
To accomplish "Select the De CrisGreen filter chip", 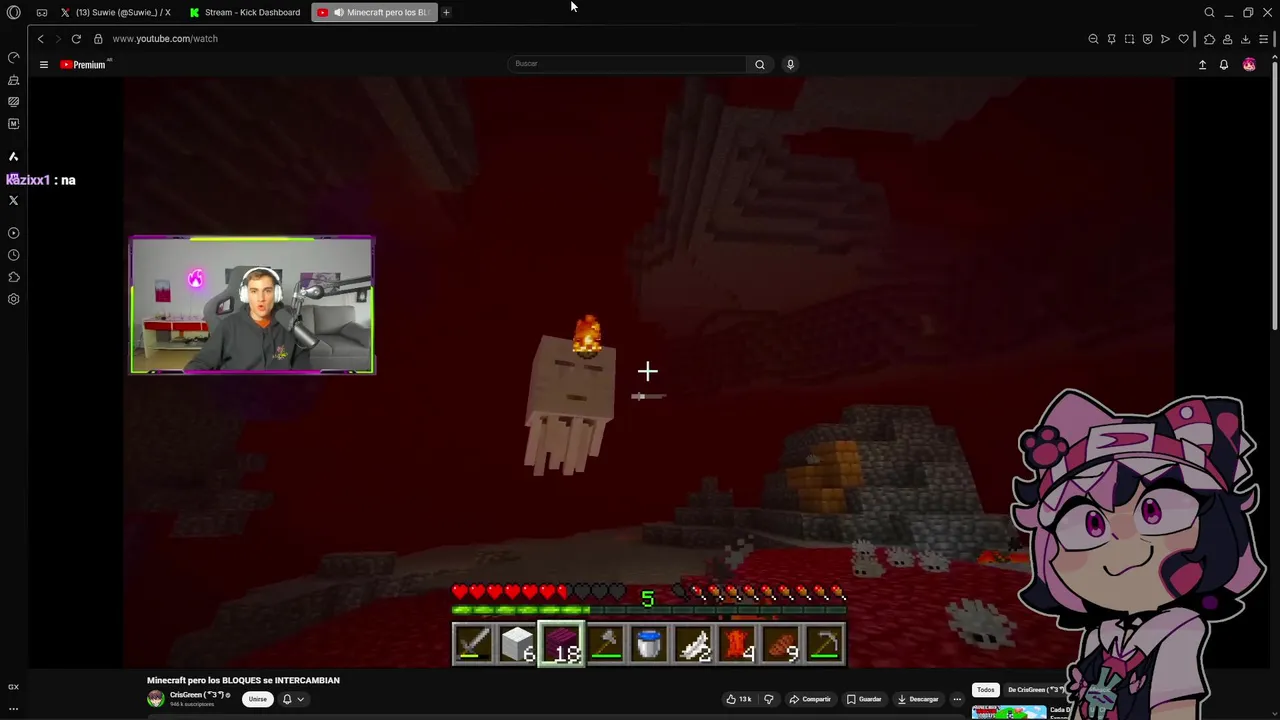I will pyautogui.click(x=1036, y=690).
